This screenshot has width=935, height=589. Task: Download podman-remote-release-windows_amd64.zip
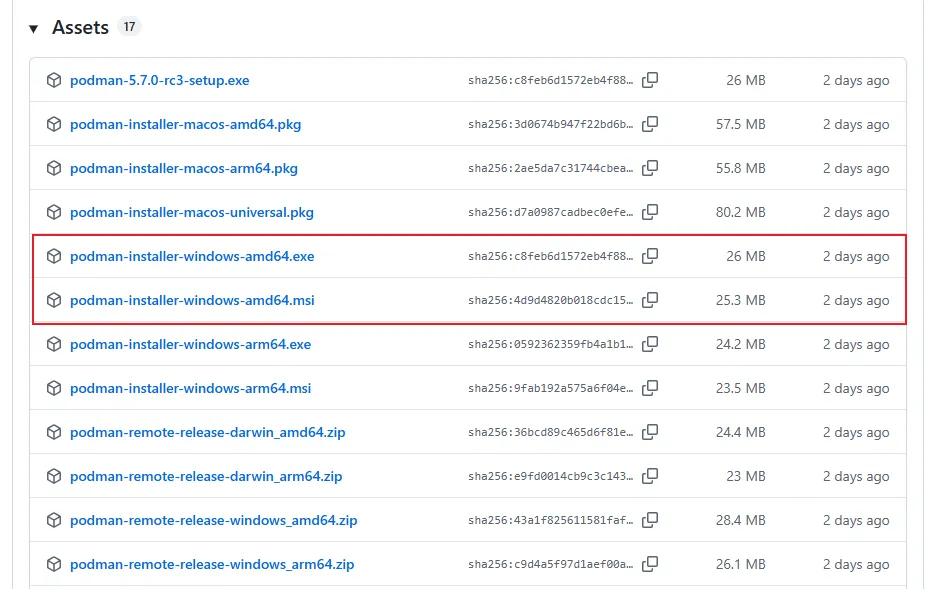coord(213,520)
